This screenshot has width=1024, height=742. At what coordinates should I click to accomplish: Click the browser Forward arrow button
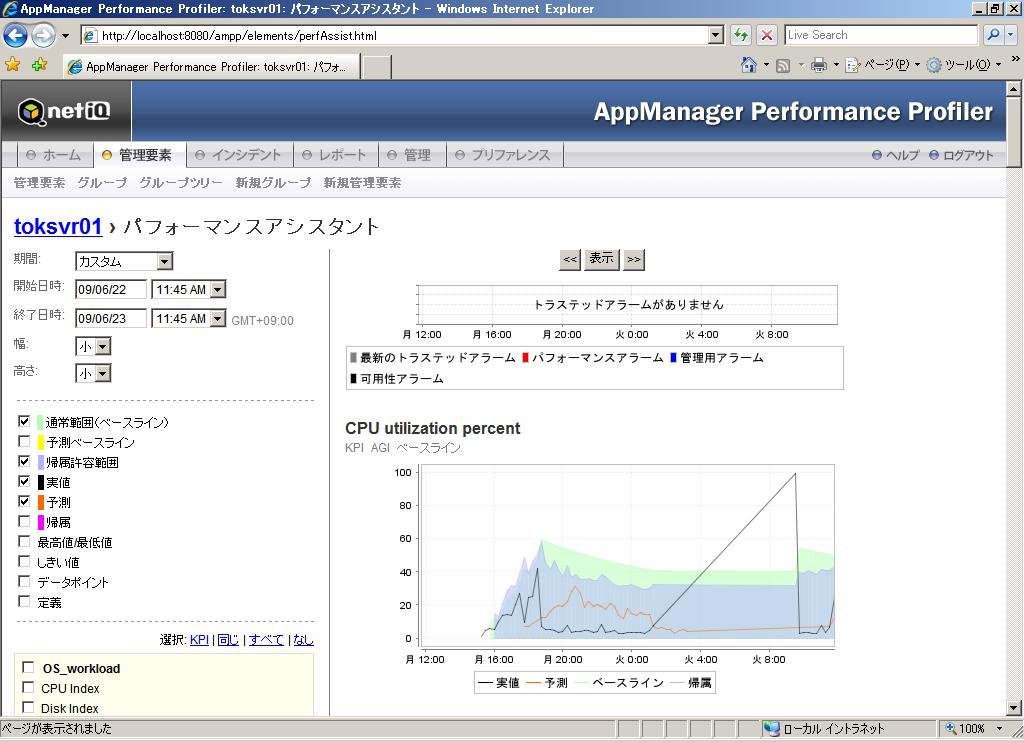pyautogui.click(x=43, y=35)
